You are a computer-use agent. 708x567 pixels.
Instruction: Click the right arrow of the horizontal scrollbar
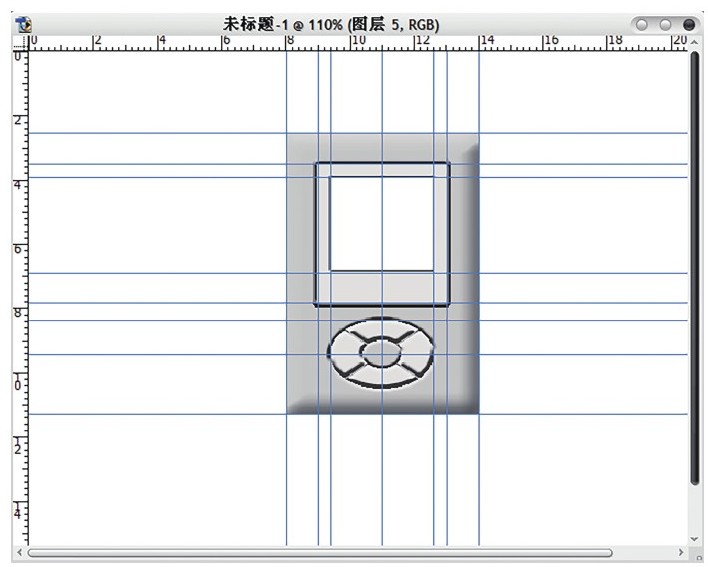(681, 552)
